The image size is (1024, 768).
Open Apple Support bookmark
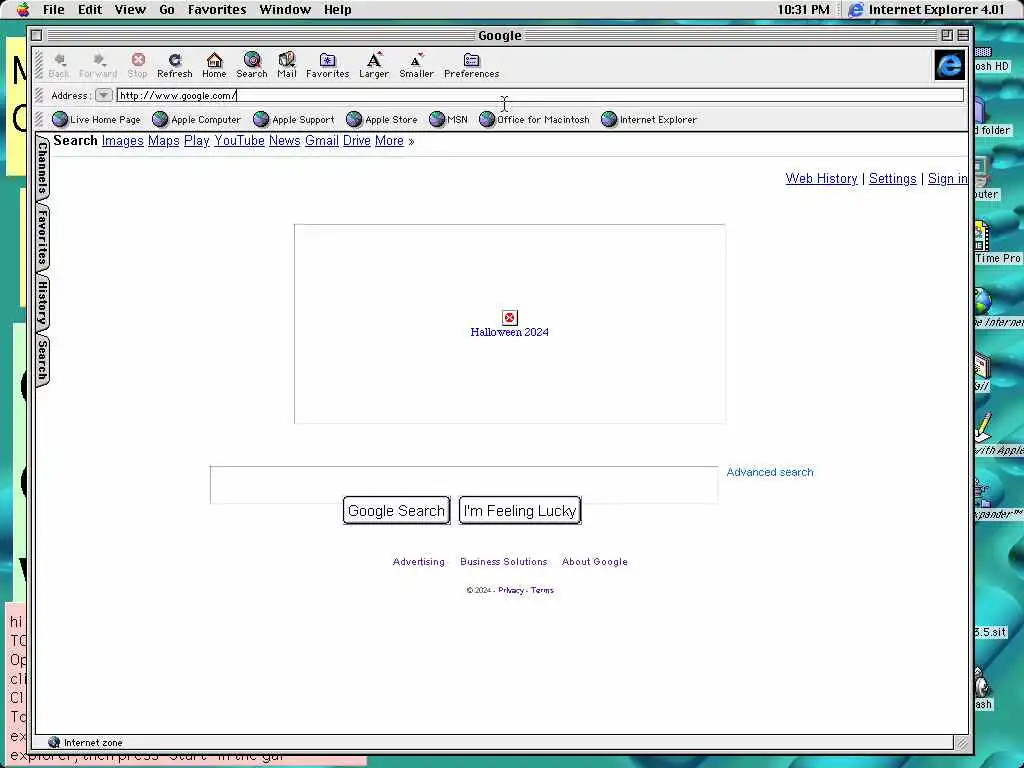[x=294, y=120]
